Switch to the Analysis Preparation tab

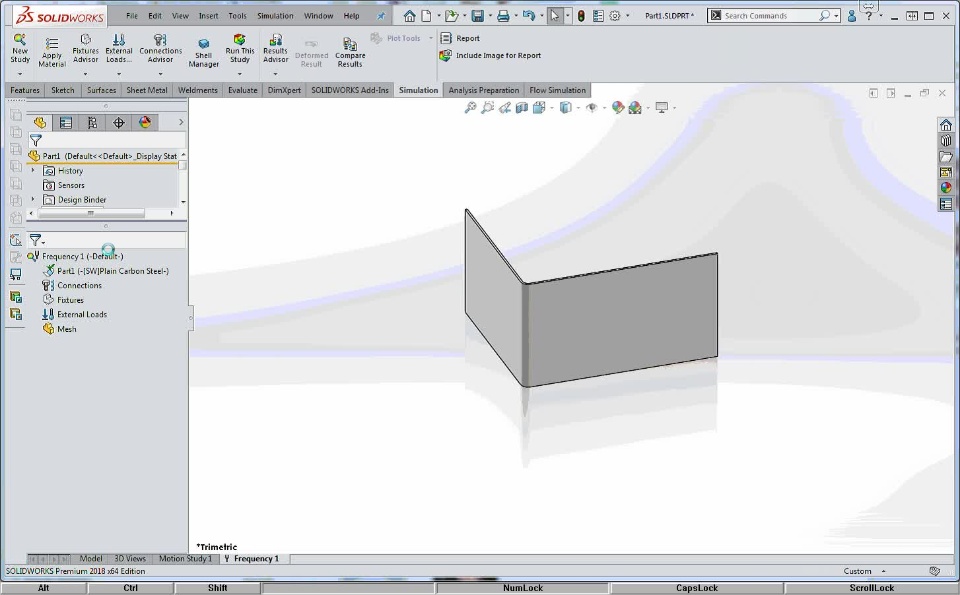click(483, 90)
